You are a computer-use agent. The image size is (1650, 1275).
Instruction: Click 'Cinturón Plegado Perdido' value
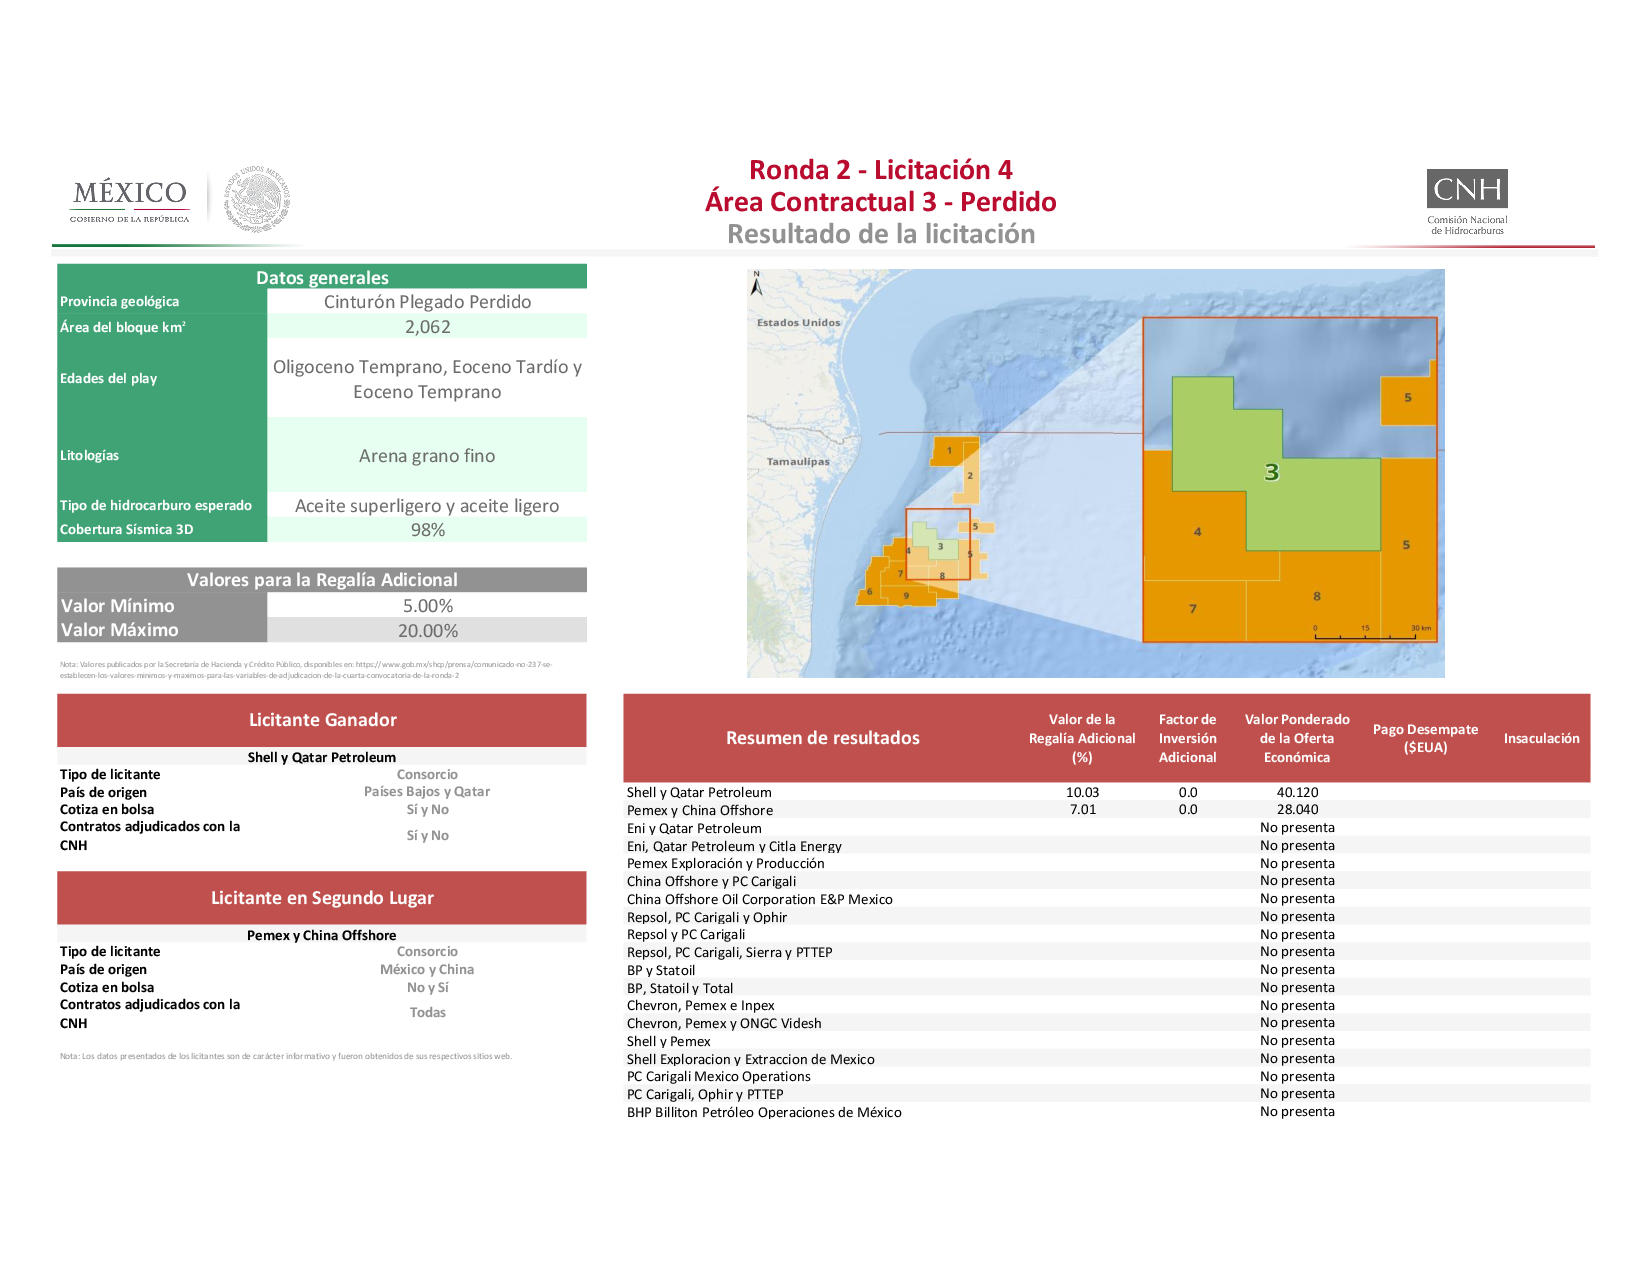427,302
